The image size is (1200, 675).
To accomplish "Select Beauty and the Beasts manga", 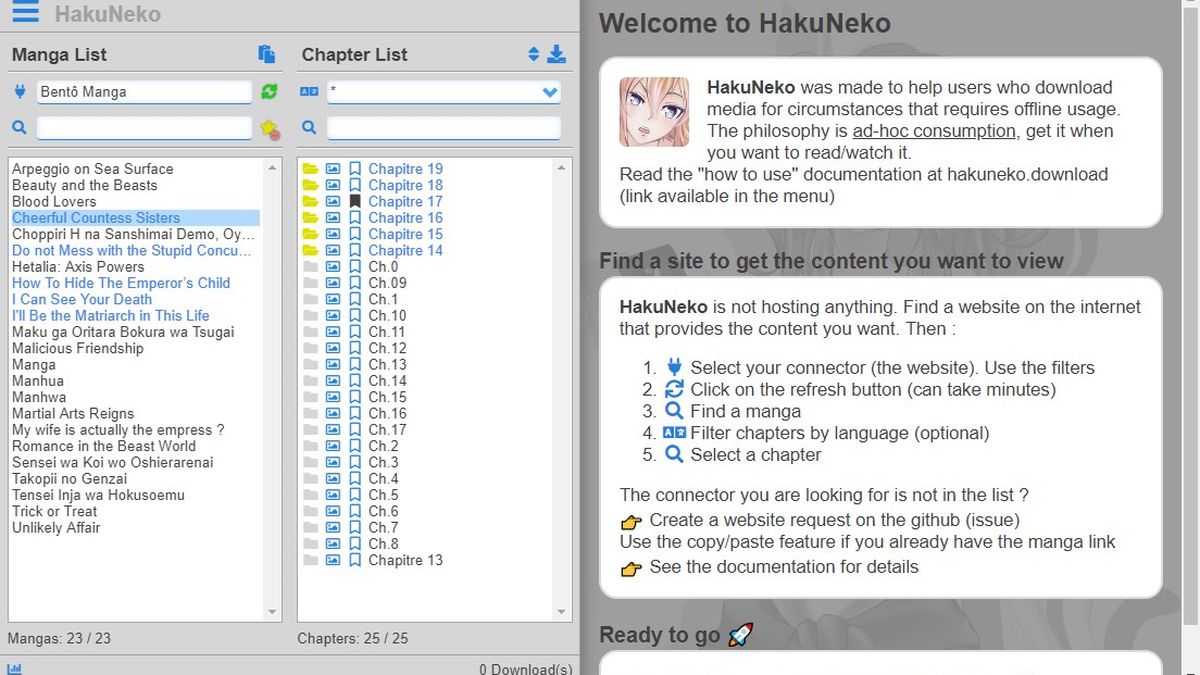I will tap(85, 185).
